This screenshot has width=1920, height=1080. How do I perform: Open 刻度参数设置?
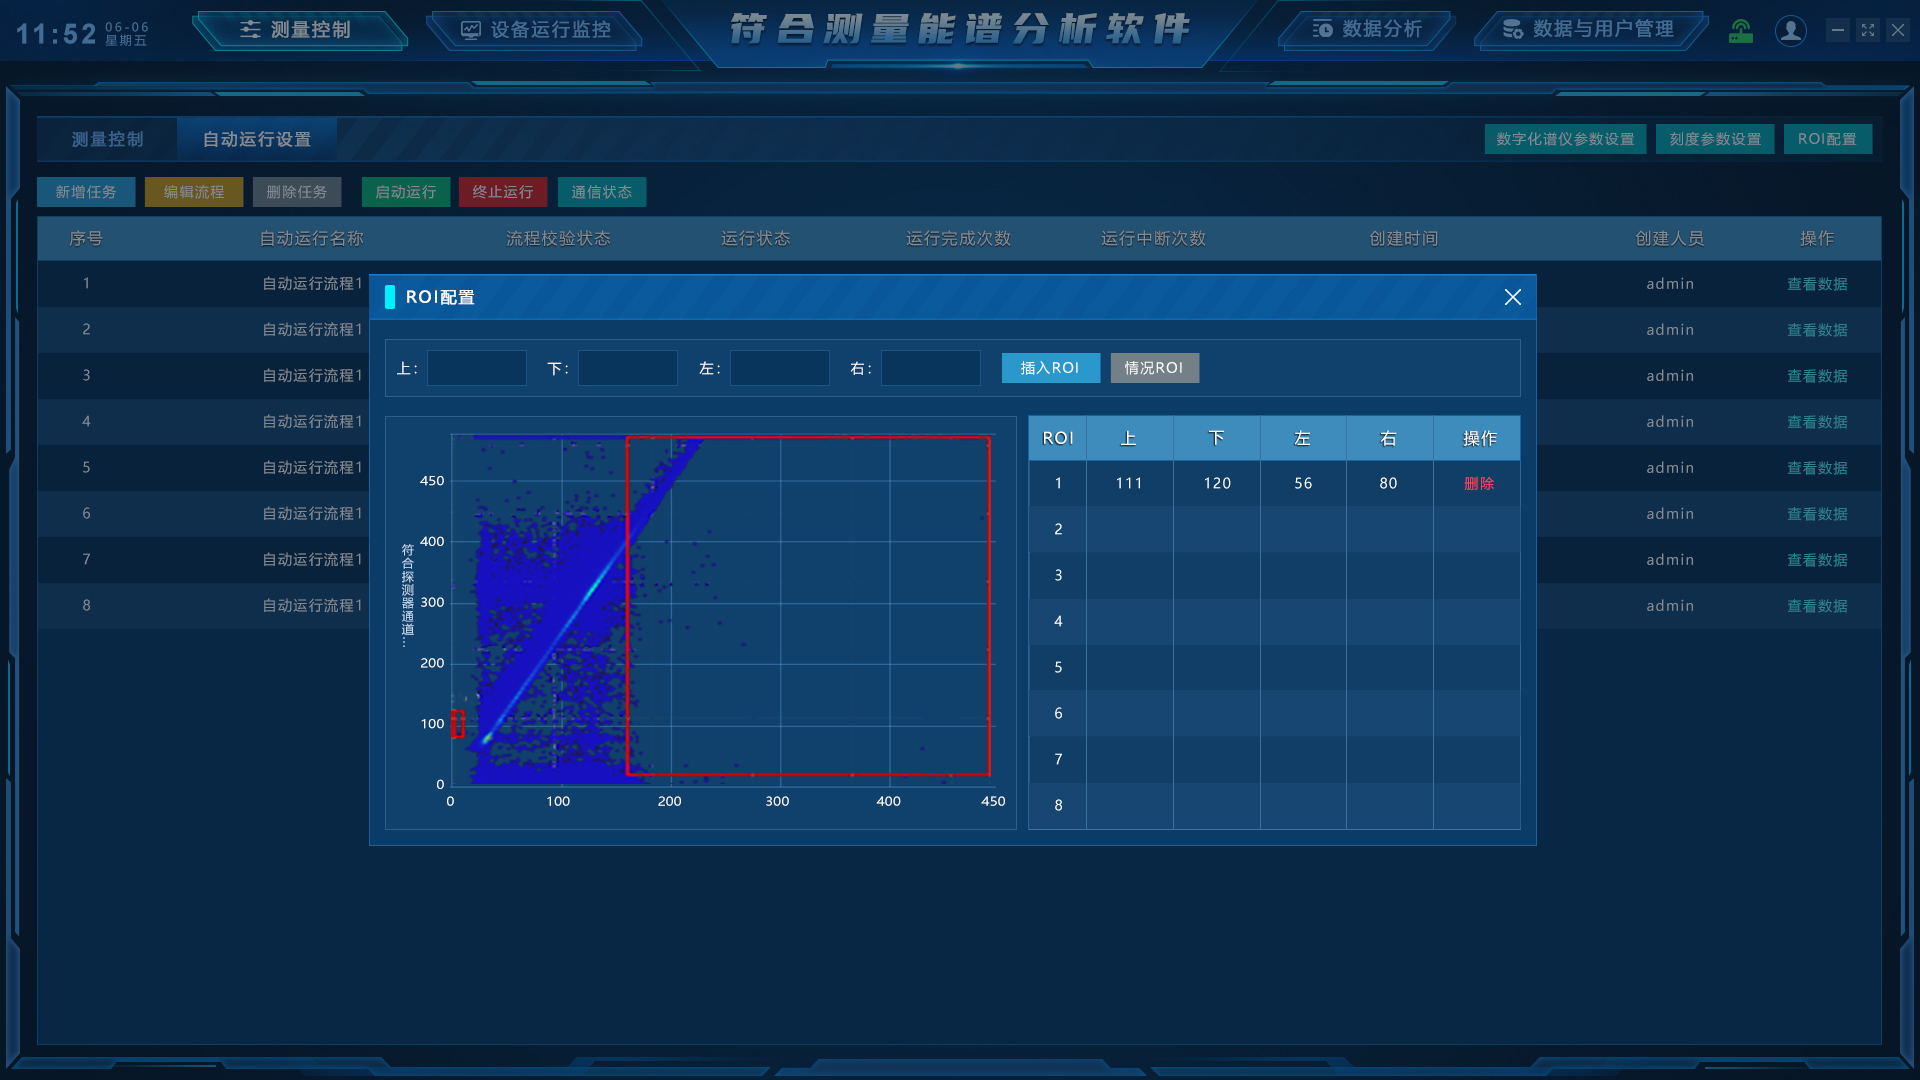click(1715, 139)
